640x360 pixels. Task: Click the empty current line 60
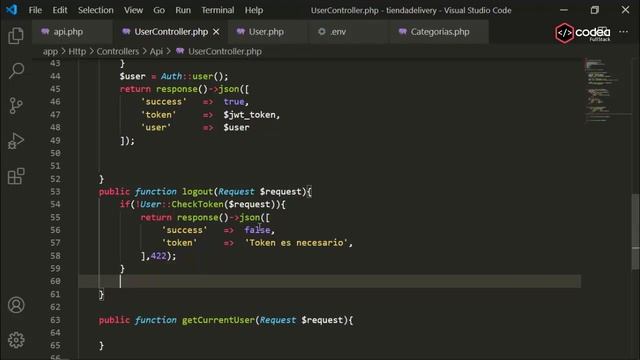pyautogui.click(x=329, y=281)
